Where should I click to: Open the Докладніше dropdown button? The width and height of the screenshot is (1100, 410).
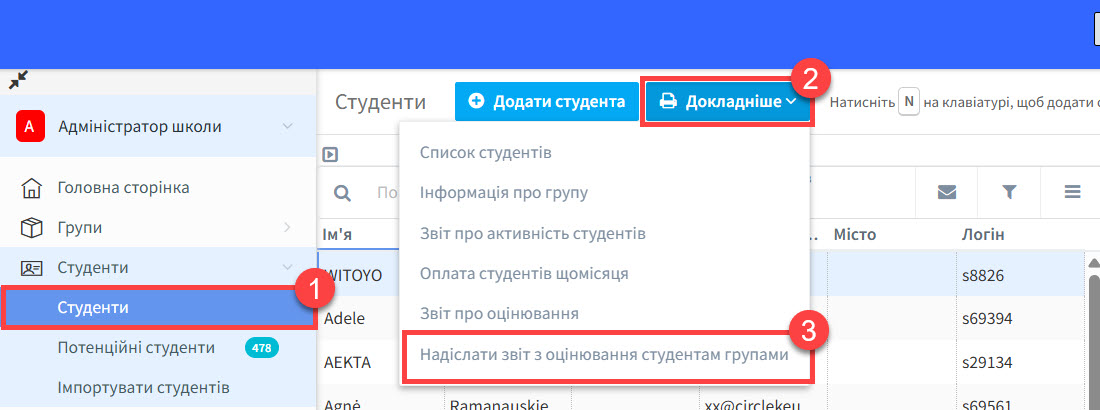coord(727,101)
